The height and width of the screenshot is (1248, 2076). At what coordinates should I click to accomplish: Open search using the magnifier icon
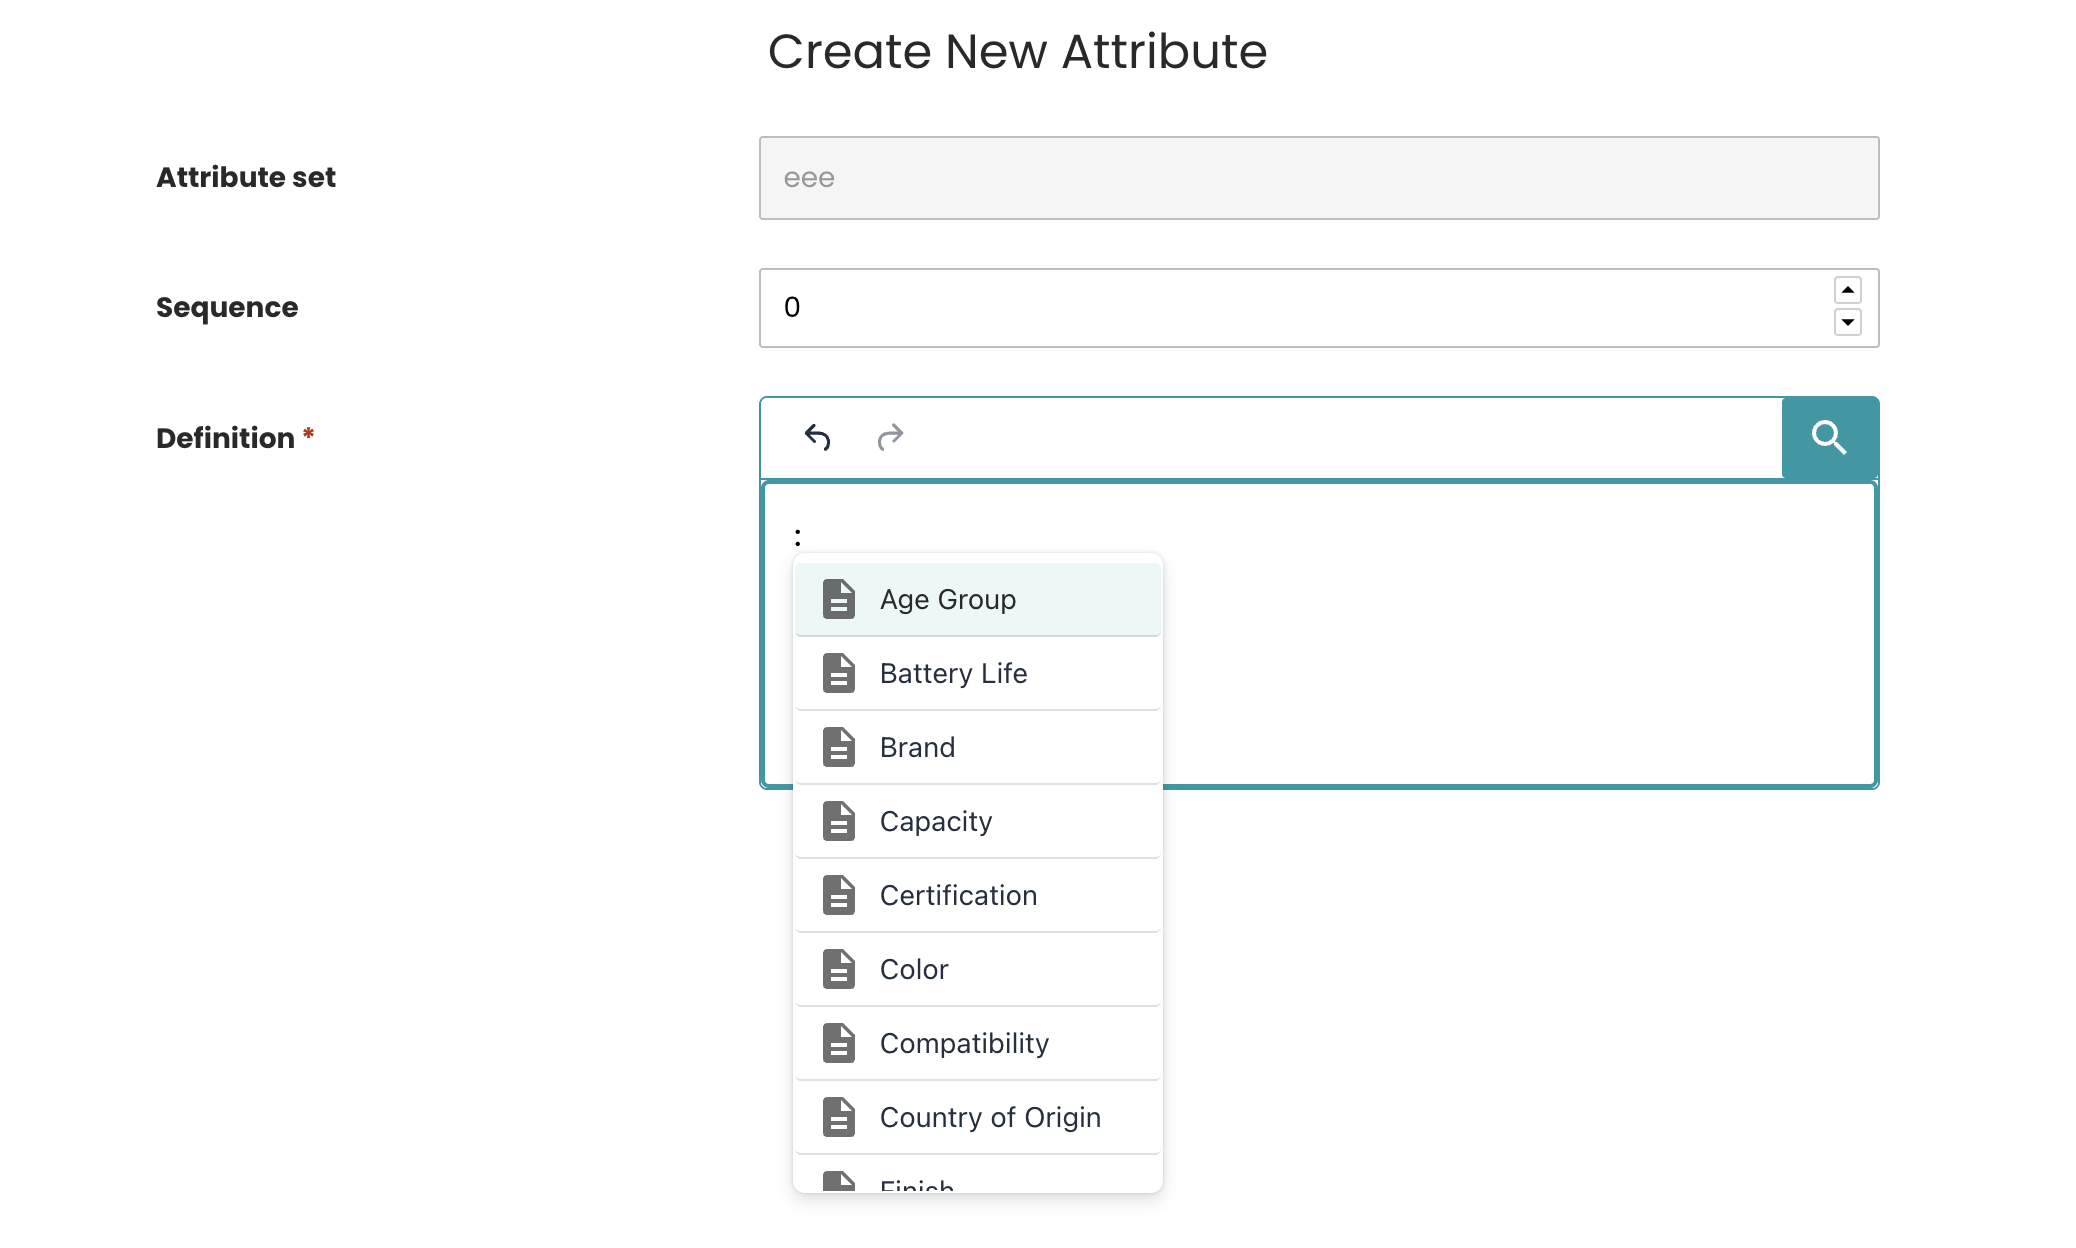(1829, 437)
